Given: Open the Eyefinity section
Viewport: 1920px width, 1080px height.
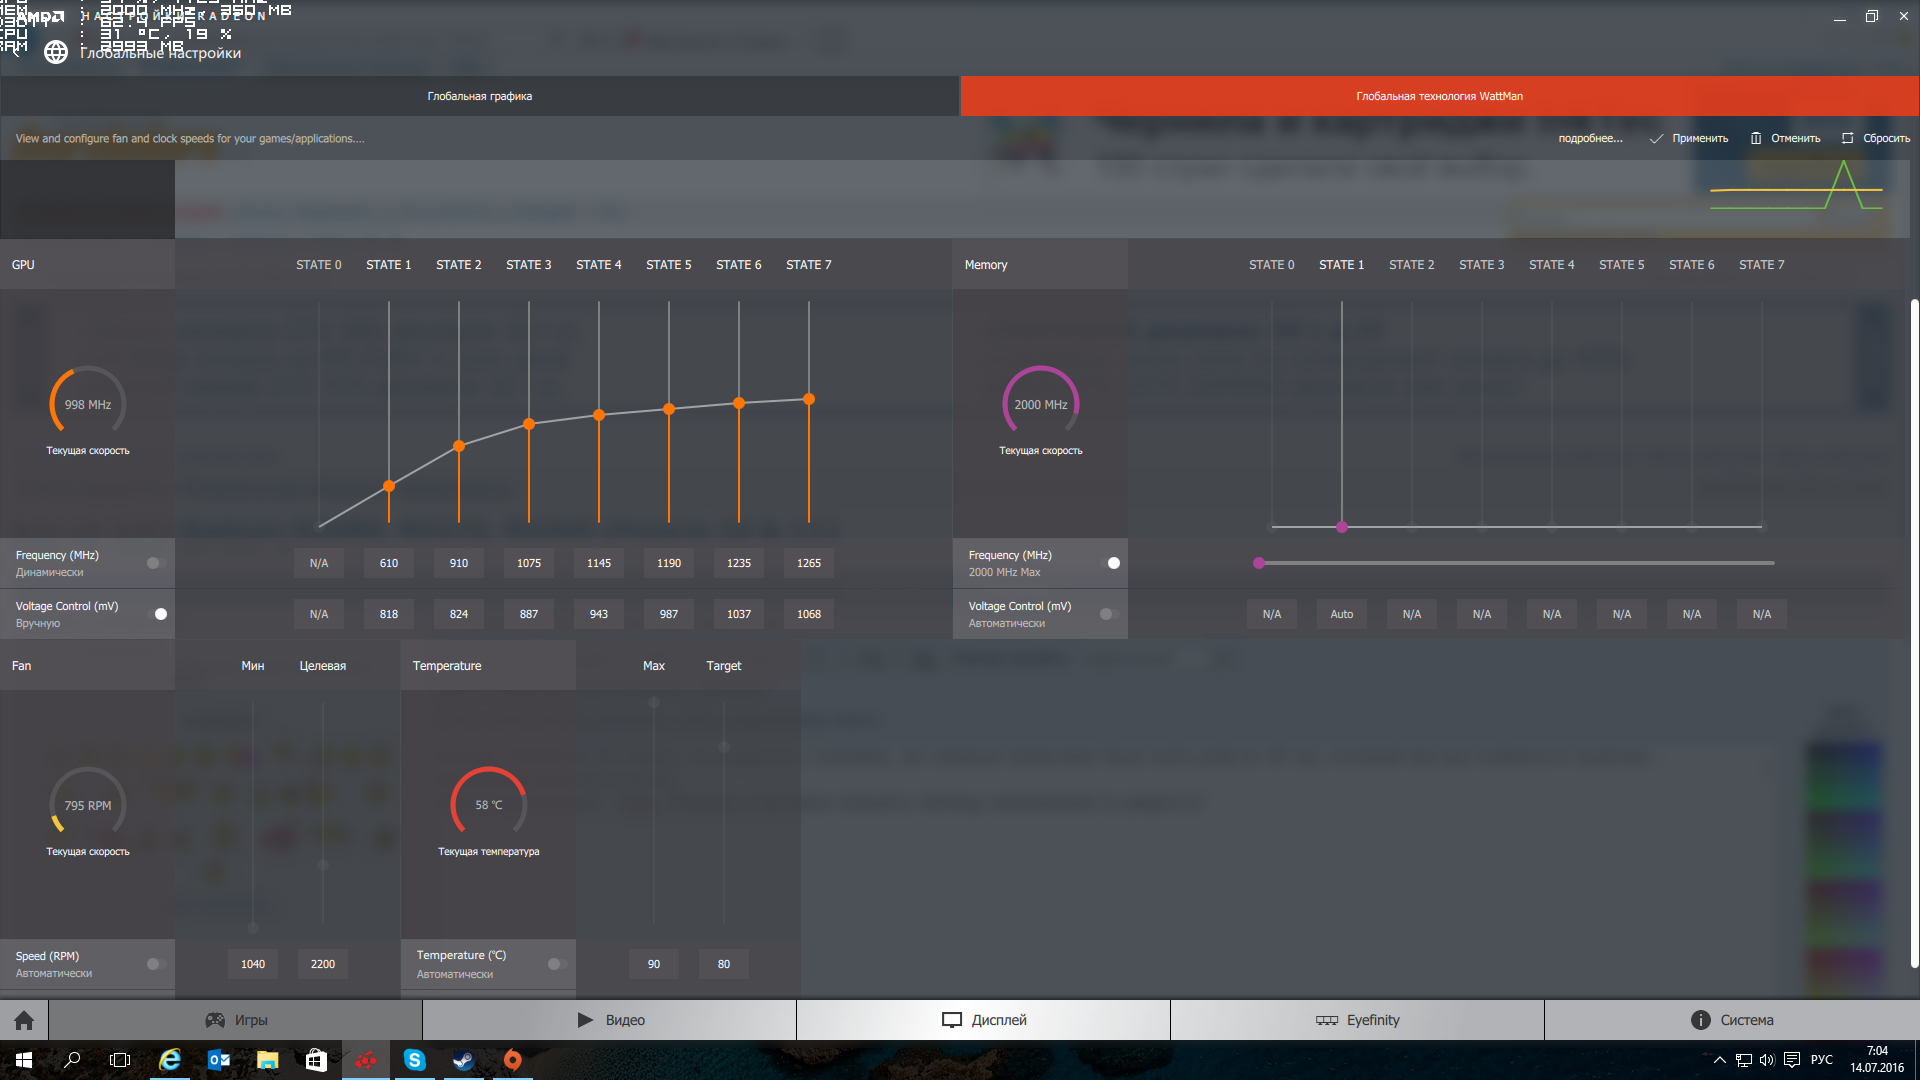Looking at the screenshot, I should point(1357,1020).
